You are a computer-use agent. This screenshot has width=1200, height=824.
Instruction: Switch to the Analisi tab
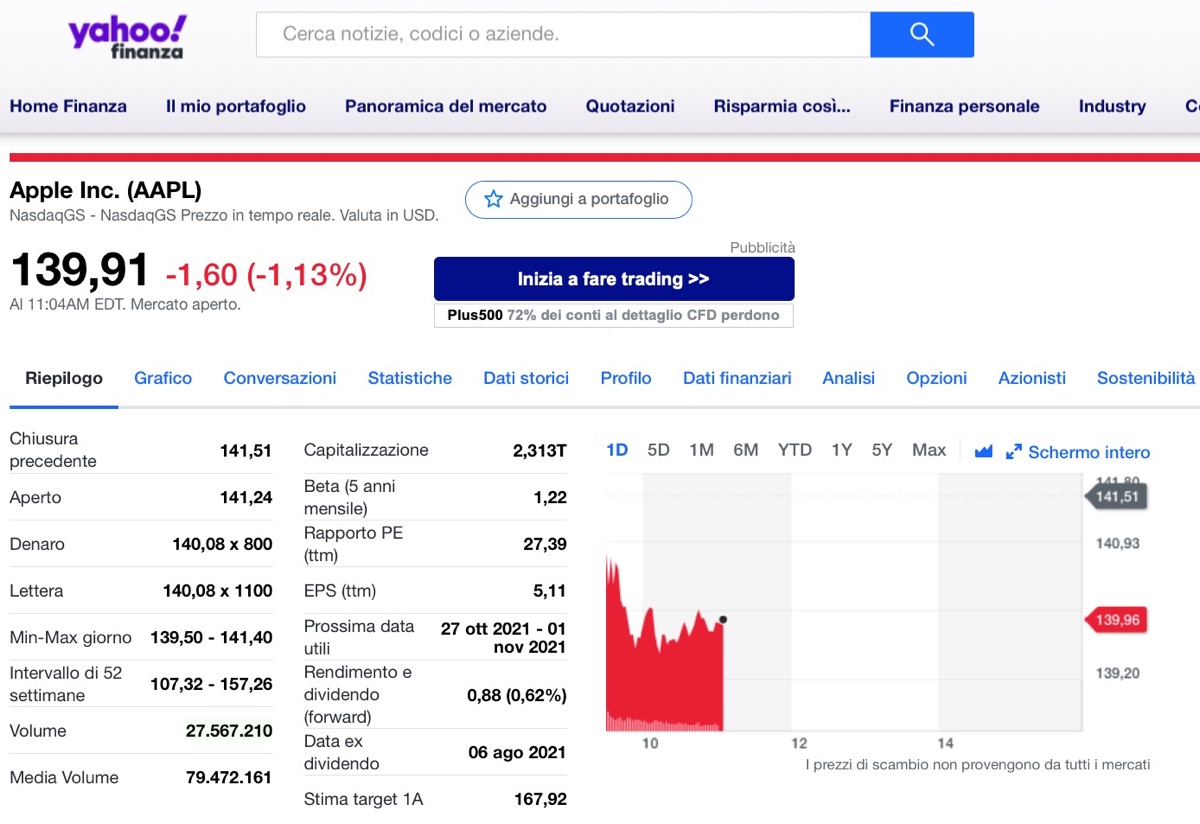[849, 378]
